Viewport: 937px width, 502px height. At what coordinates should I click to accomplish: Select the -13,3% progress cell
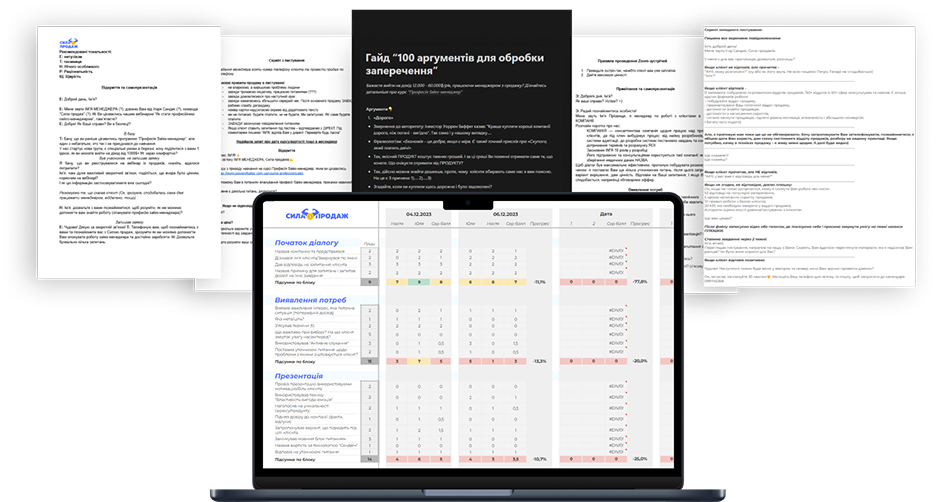pyautogui.click(x=540, y=361)
